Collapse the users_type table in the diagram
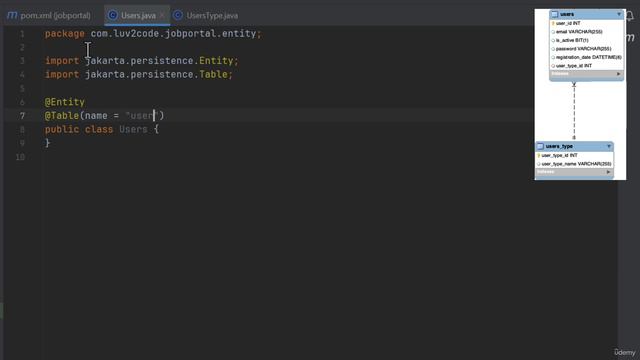This screenshot has height=360, width=640. click(609, 146)
